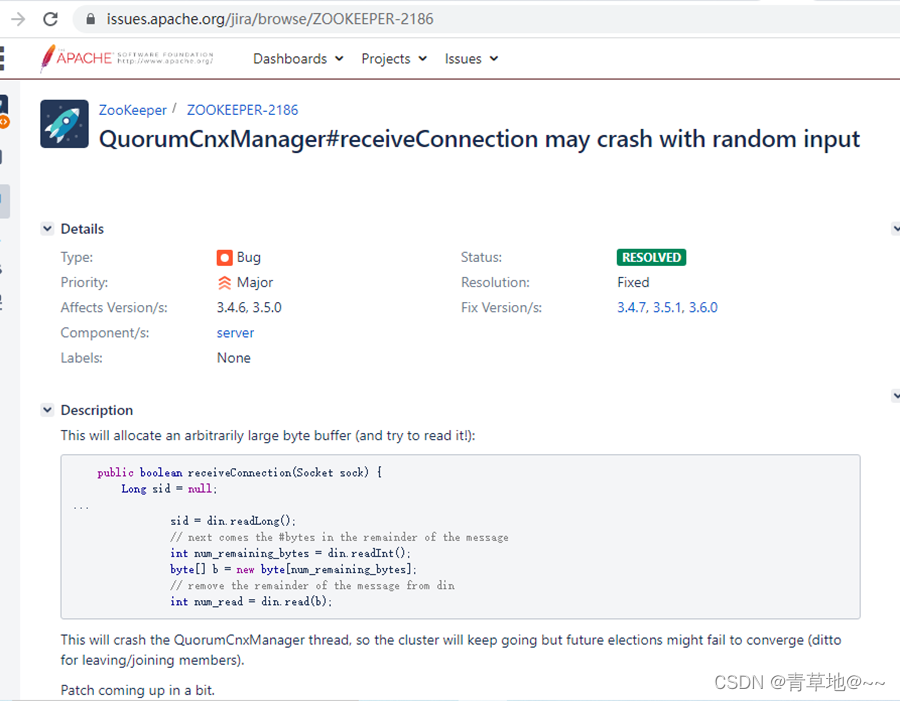Reload the page with refresh icon
The width and height of the screenshot is (900, 701).
51,19
